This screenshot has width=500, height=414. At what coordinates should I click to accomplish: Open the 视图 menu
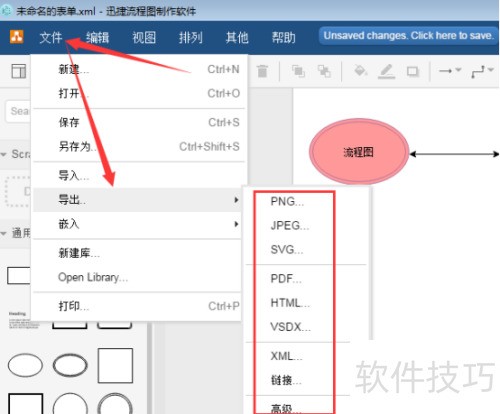pyautogui.click(x=144, y=37)
